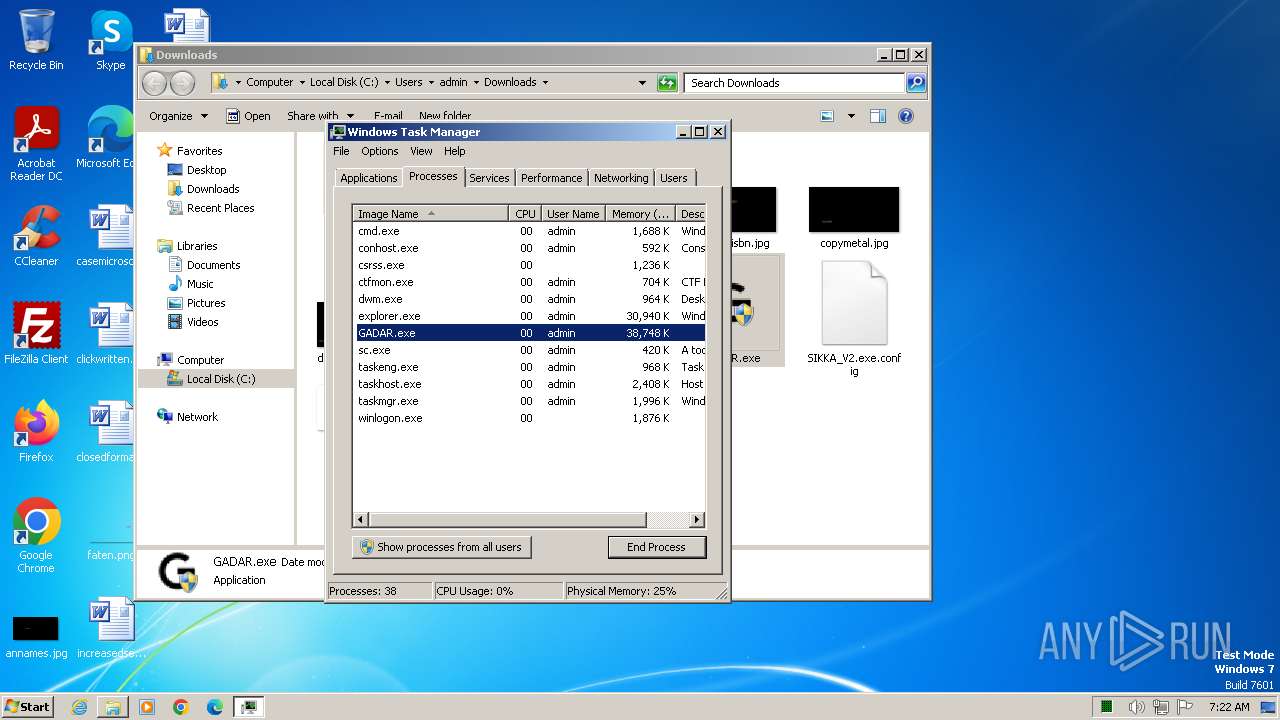
Task: Switch to the Performance tab
Action: (x=551, y=178)
